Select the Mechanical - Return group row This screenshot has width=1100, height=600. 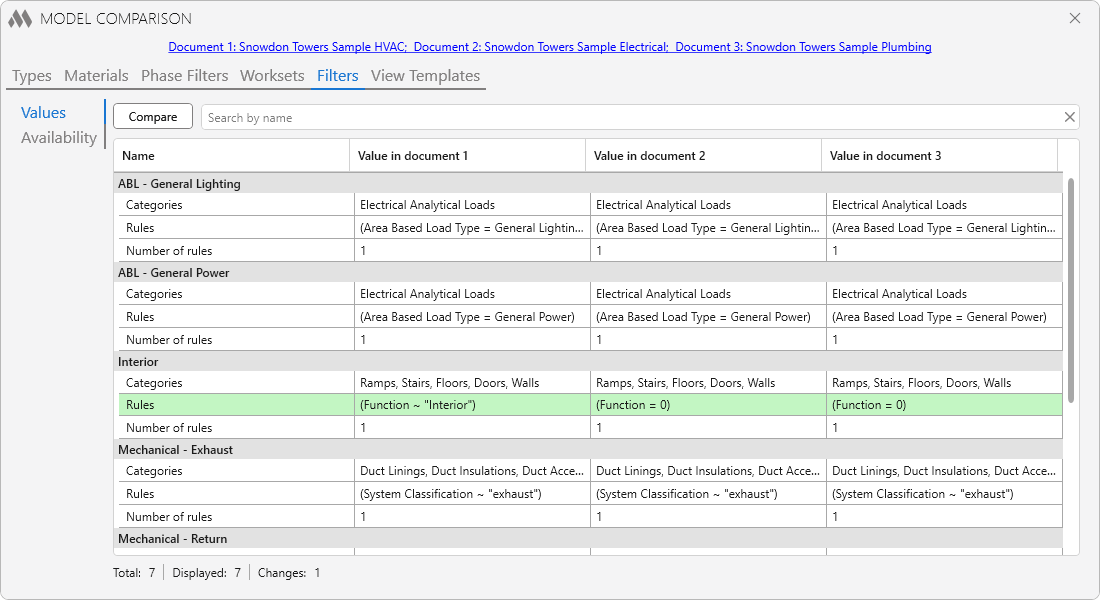coord(588,539)
